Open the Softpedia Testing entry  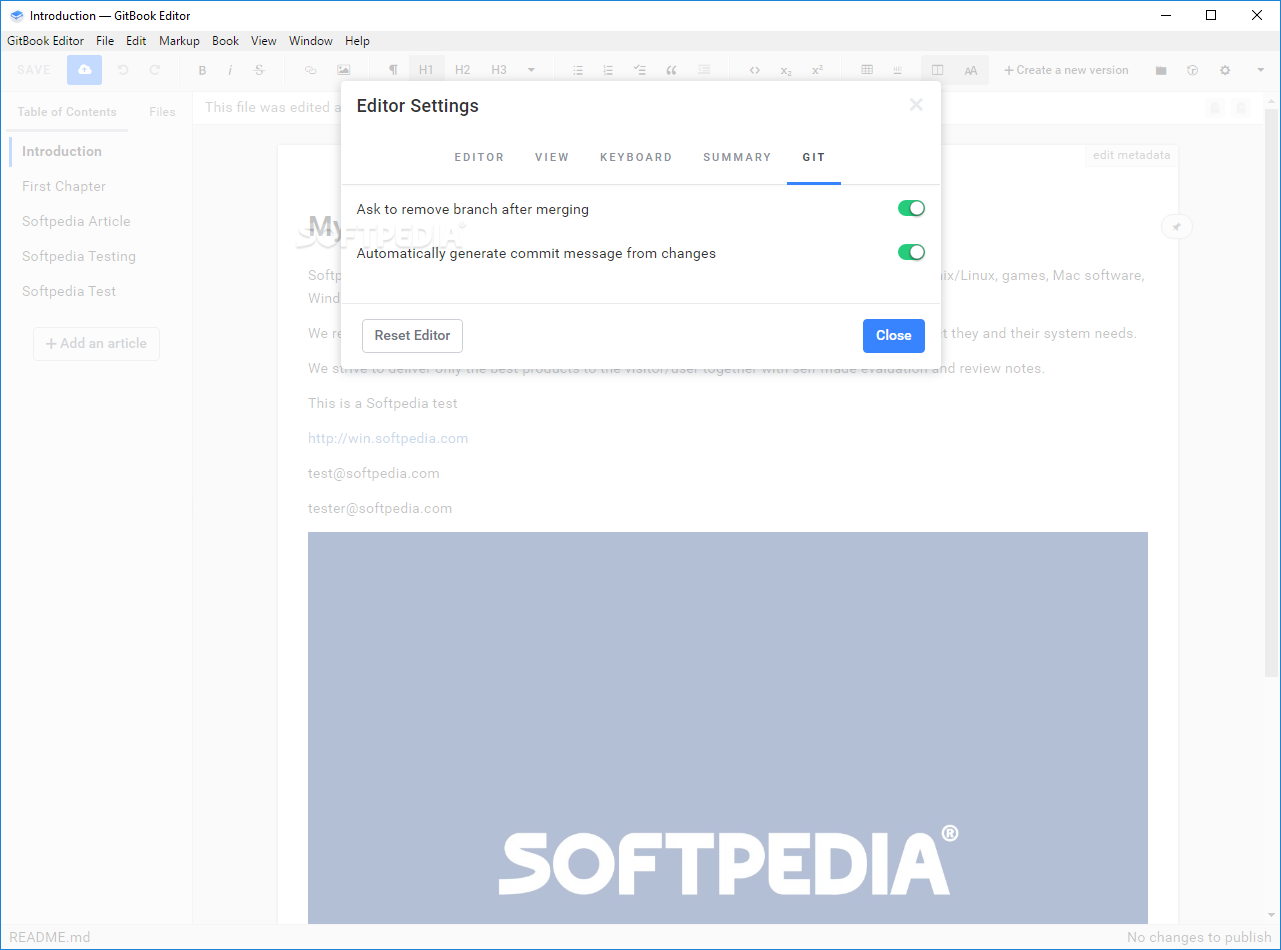79,256
